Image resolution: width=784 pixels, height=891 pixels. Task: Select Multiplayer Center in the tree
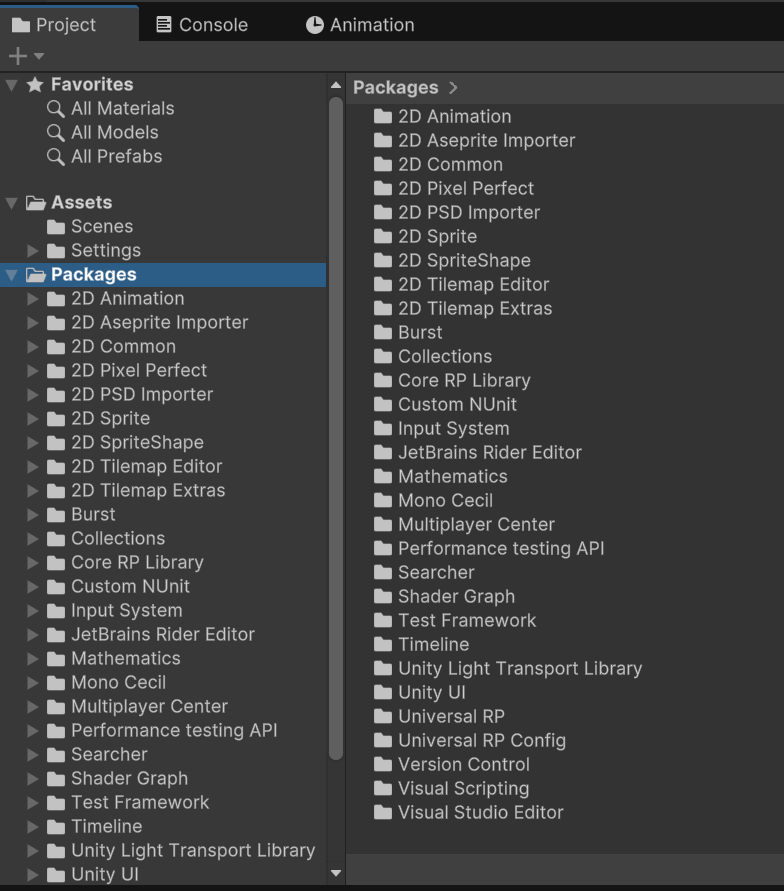tap(163, 706)
